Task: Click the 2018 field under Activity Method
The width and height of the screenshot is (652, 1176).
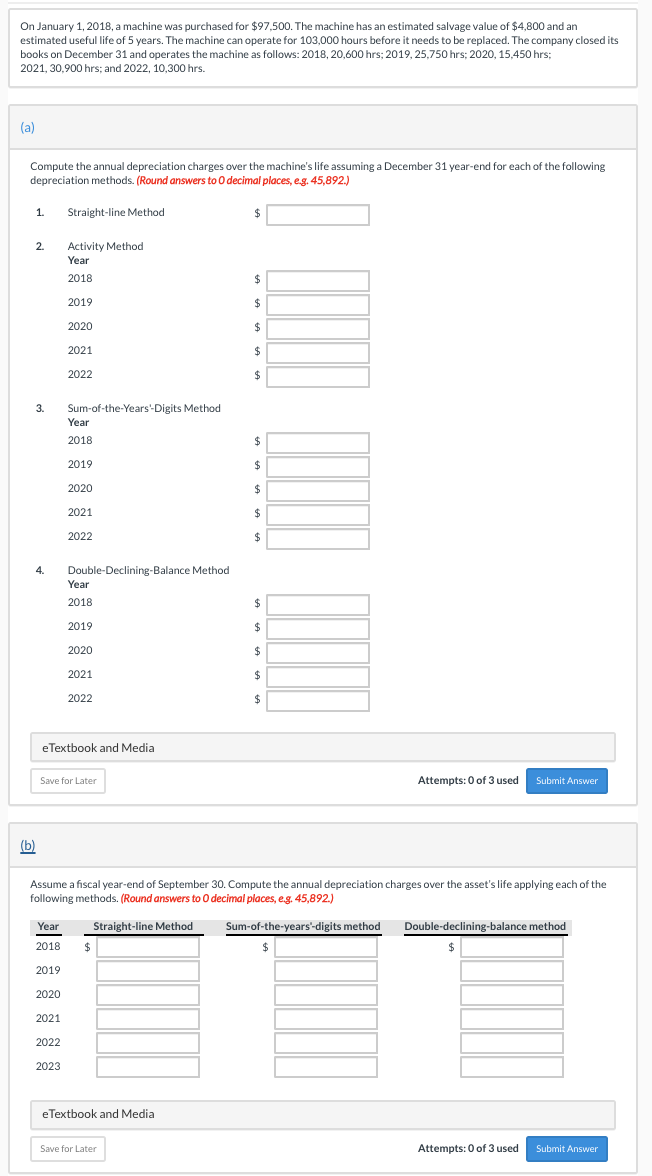Action: [x=317, y=278]
